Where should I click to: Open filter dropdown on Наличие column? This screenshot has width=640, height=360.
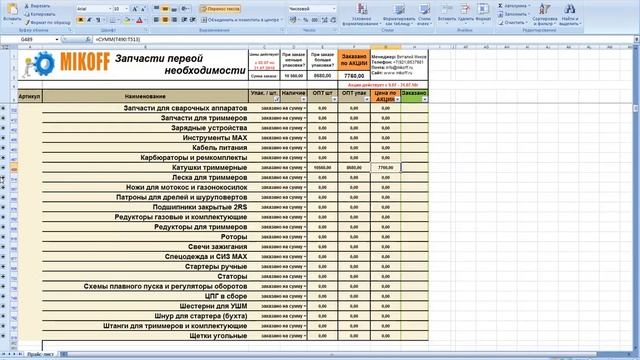(x=303, y=99)
